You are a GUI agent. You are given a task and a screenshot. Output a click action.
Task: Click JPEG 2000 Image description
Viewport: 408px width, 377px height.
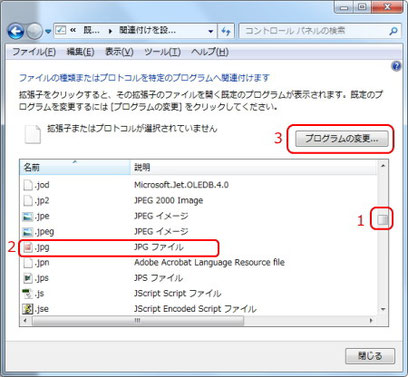click(168, 201)
